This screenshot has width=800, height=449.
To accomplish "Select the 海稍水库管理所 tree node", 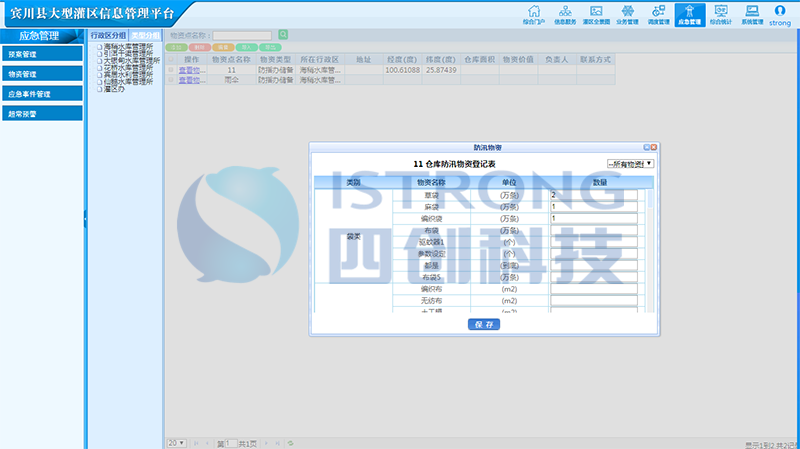I will pyautogui.click(x=128, y=46).
